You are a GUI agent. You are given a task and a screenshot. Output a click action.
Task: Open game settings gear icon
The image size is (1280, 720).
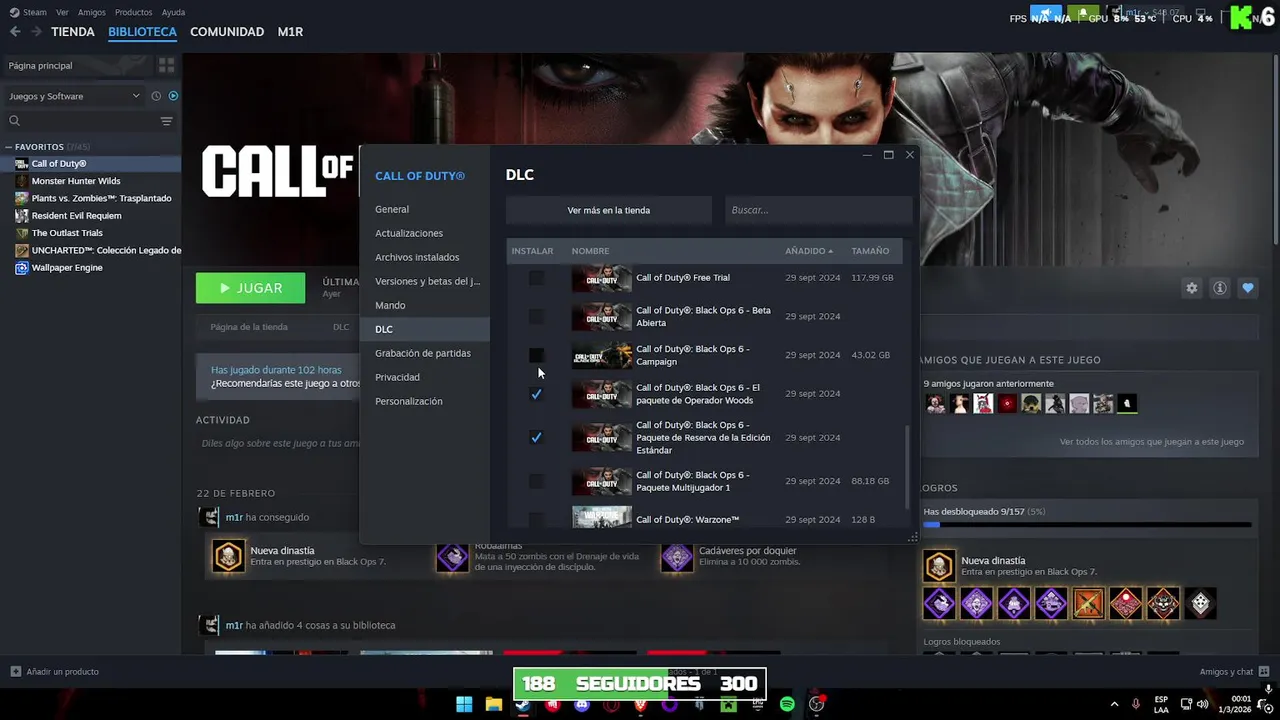pos(1191,288)
